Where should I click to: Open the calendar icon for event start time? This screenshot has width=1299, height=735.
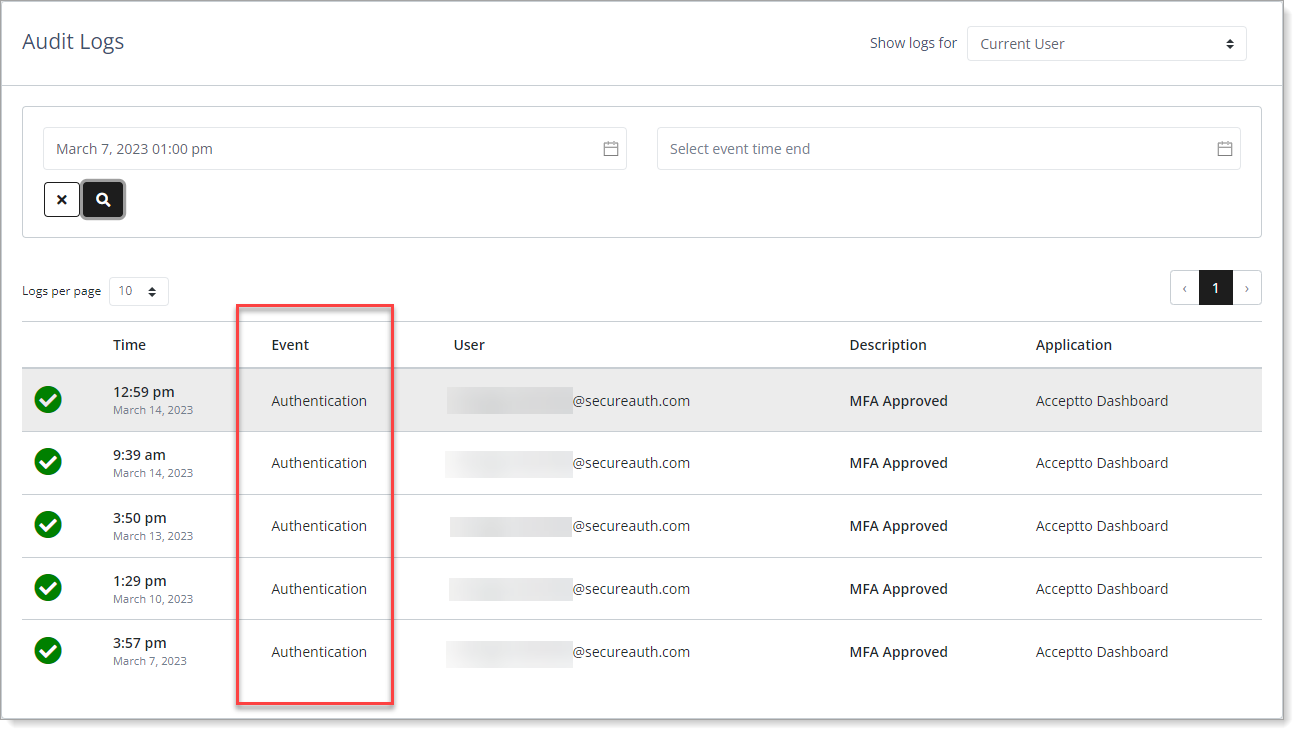(611, 149)
